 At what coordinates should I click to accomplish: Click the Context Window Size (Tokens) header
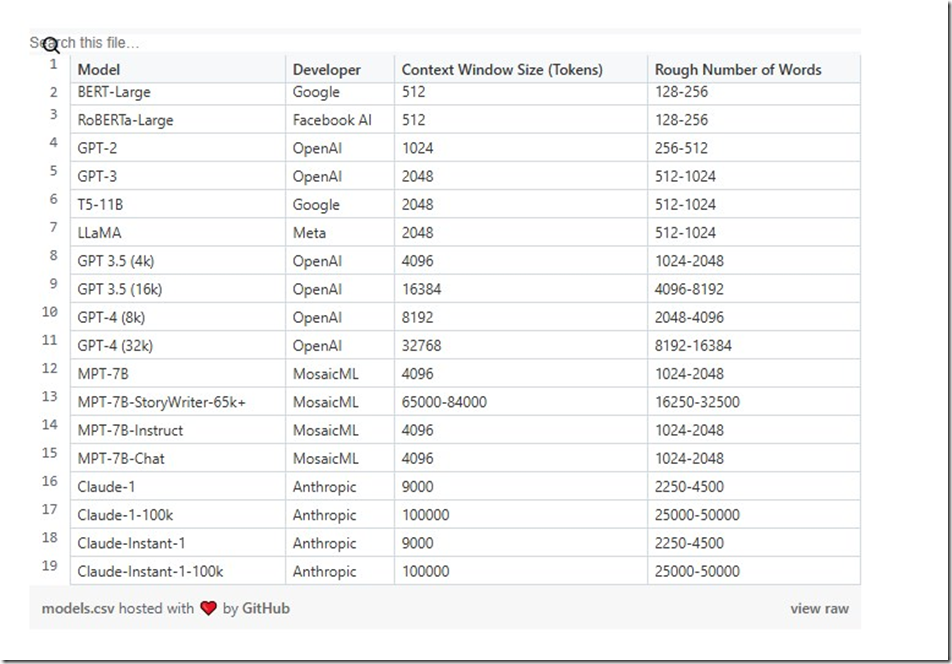(502, 69)
